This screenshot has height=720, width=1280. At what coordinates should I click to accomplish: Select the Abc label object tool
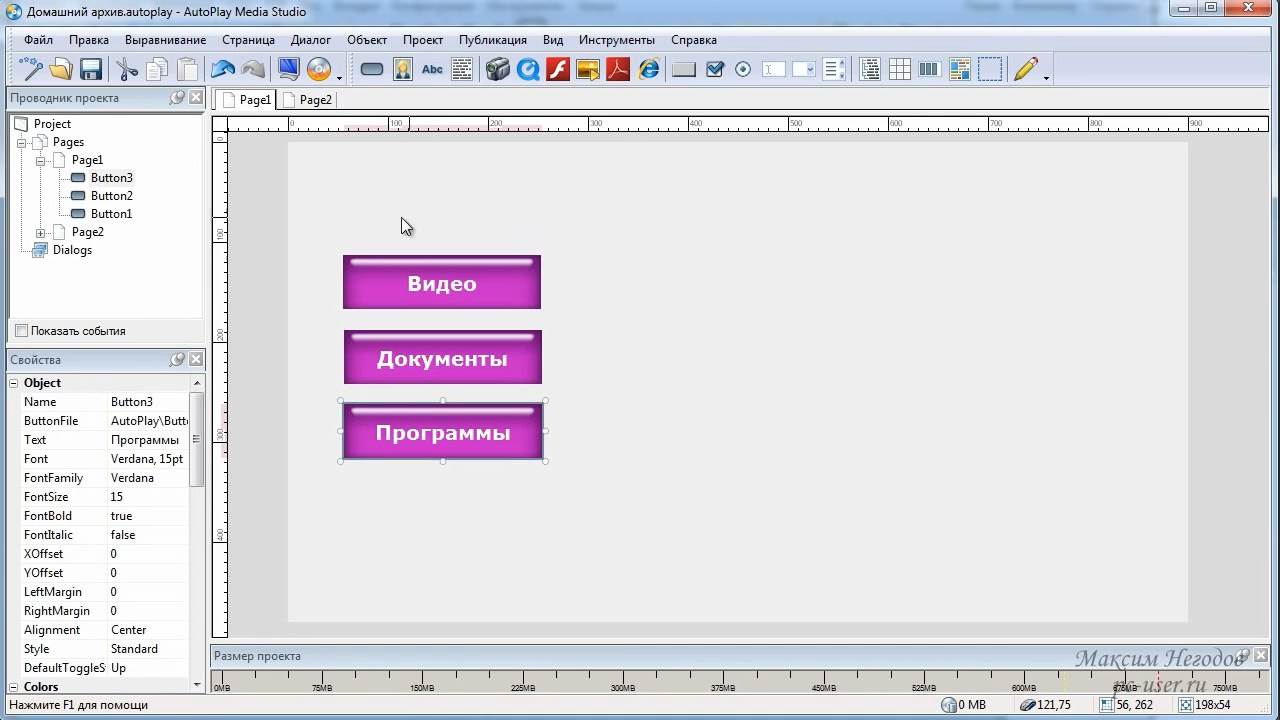[432, 69]
